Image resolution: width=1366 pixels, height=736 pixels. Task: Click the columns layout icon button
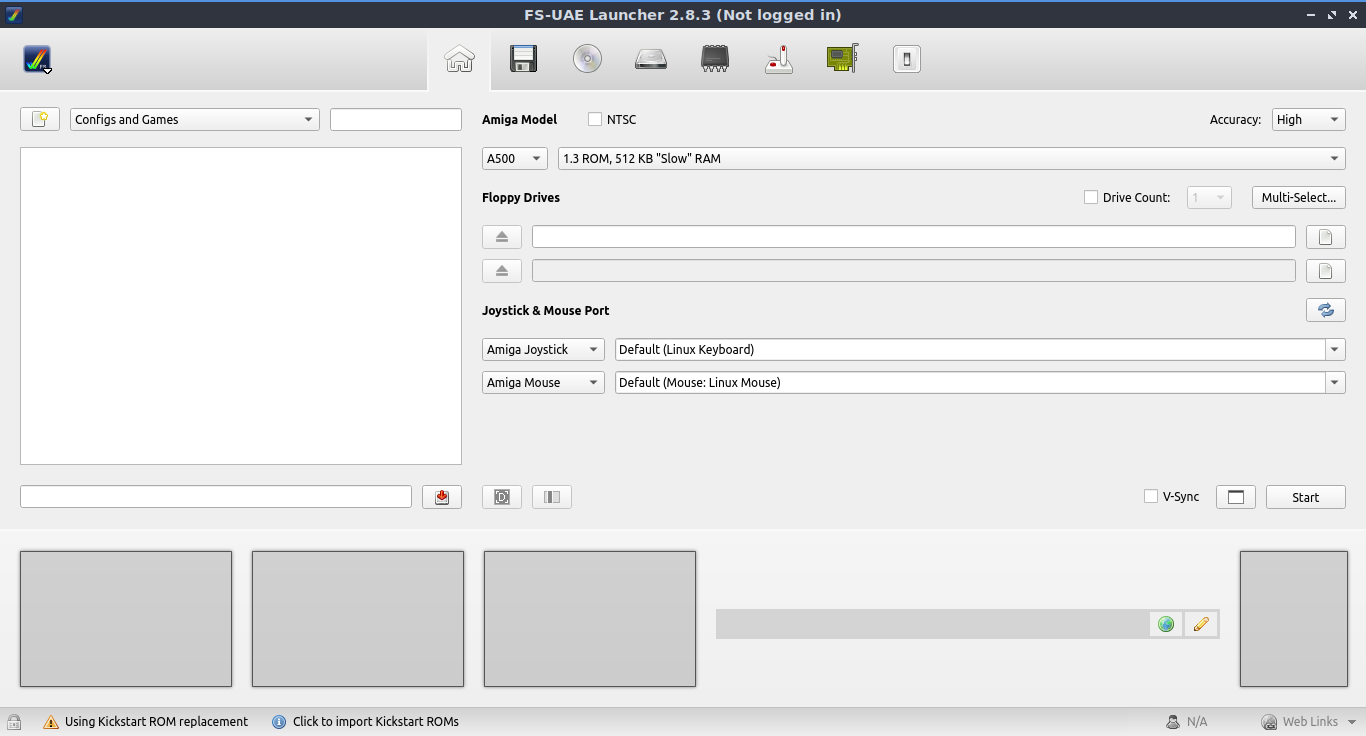(552, 497)
